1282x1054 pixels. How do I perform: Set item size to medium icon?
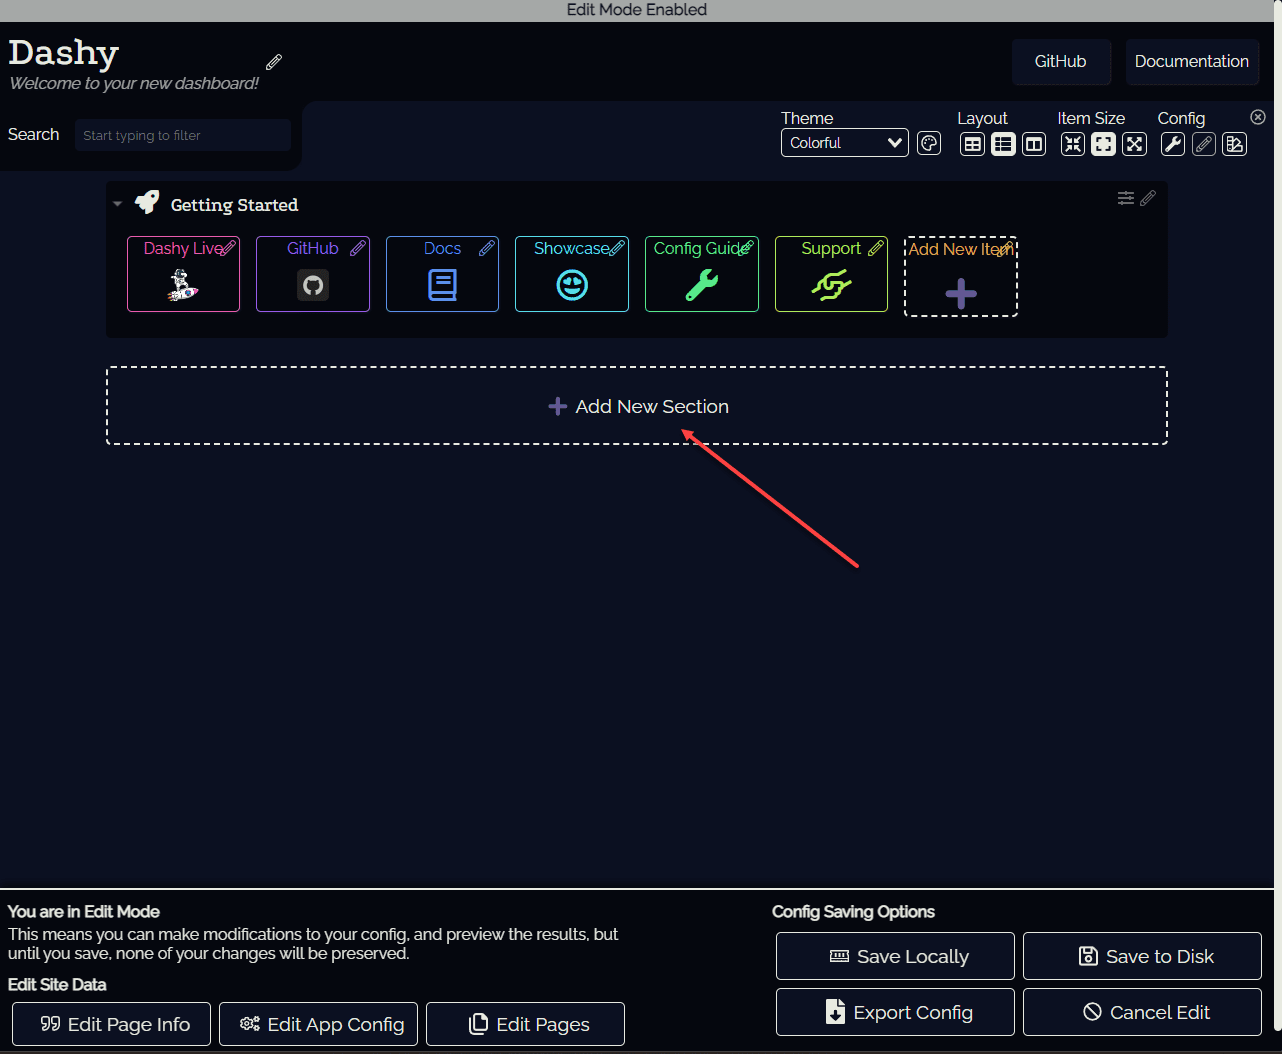point(1103,144)
